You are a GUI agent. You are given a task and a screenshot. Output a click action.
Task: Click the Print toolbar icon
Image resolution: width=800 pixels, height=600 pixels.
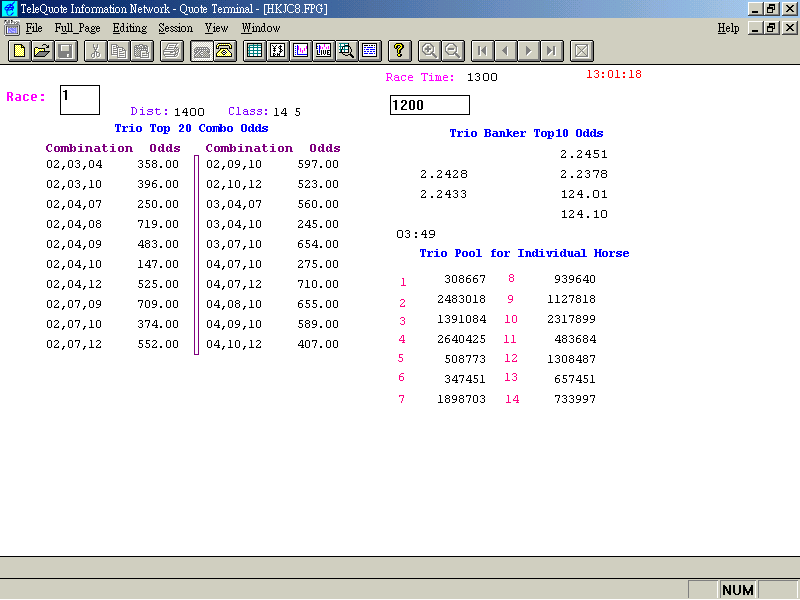click(x=172, y=51)
